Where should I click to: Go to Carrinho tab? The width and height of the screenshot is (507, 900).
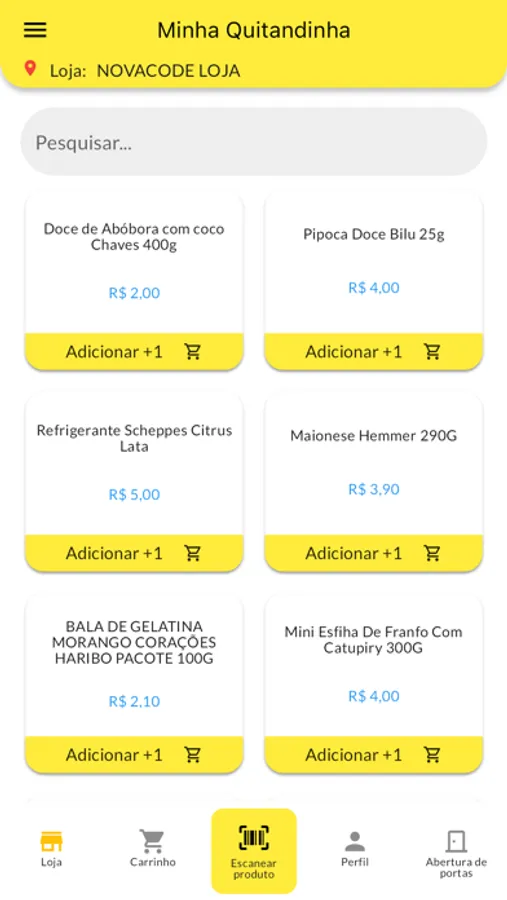[153, 848]
